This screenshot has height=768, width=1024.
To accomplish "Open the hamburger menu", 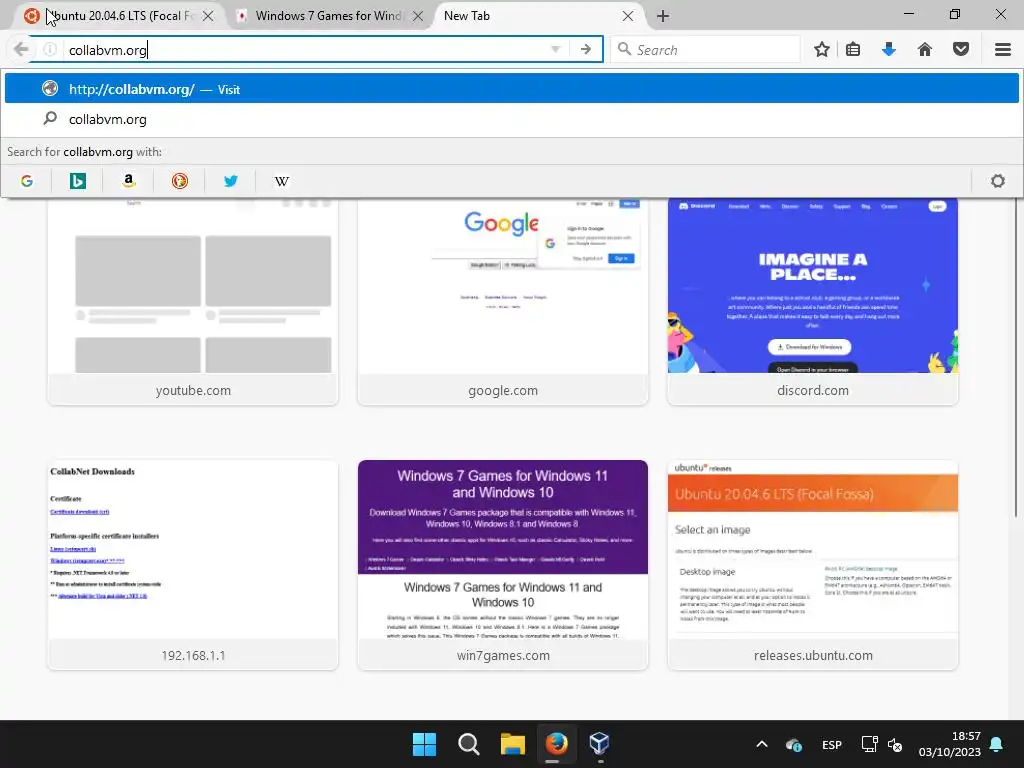I will point(1002,49).
